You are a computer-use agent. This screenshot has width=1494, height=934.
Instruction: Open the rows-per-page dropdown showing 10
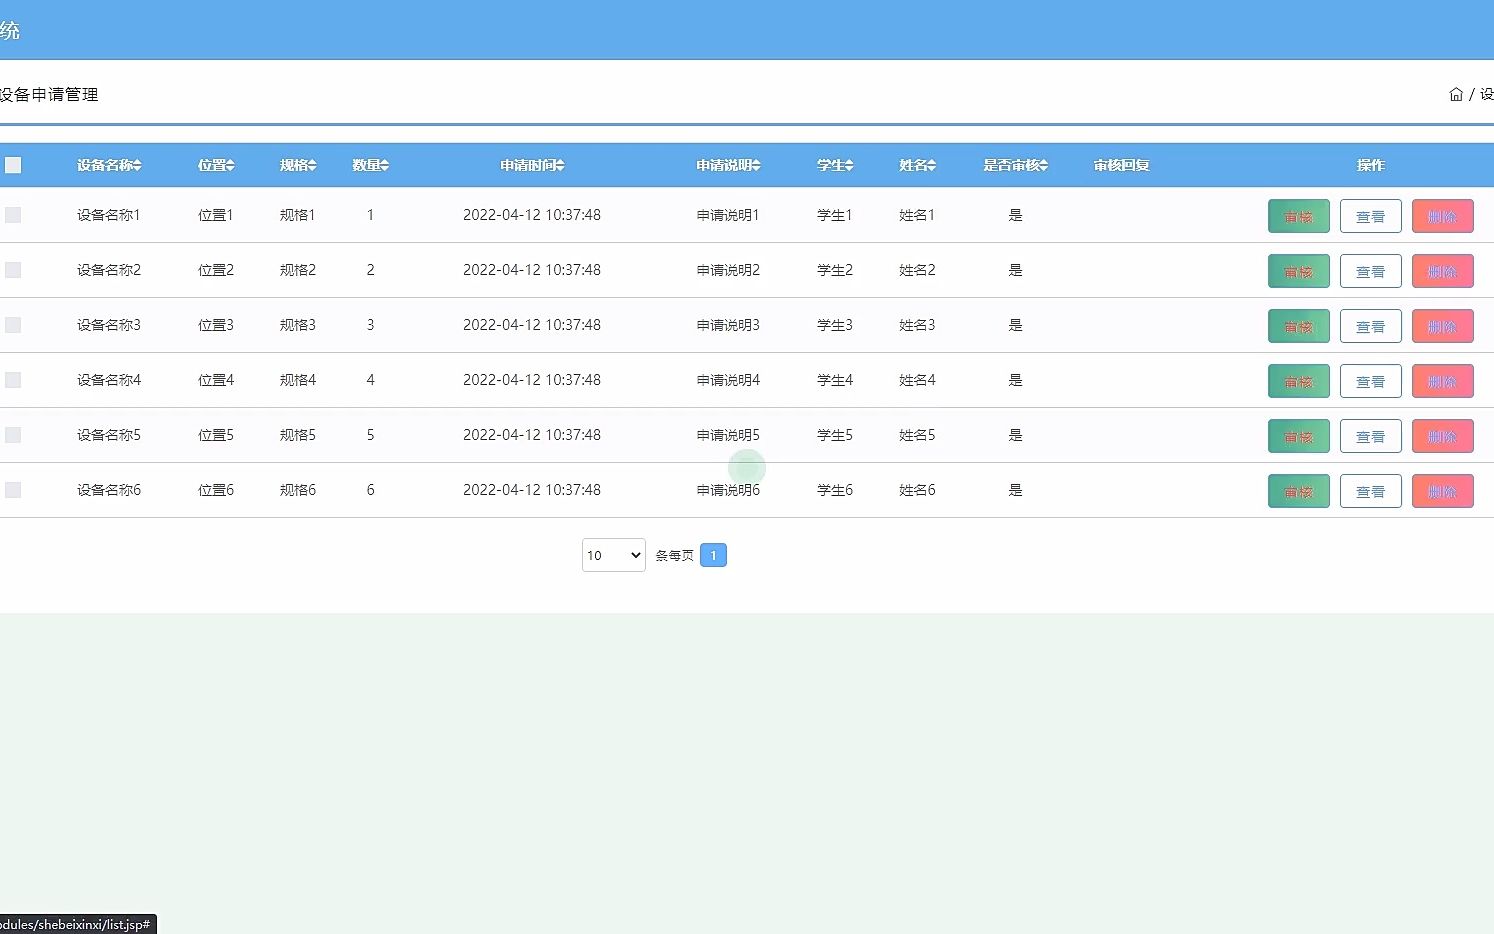pos(613,555)
